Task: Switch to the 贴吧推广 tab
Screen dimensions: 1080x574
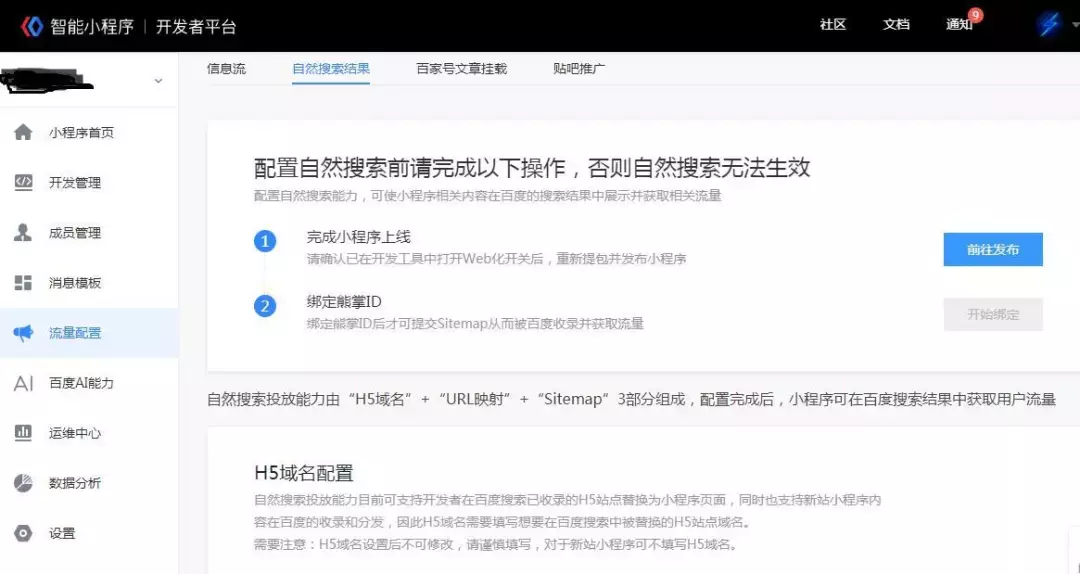Action: pyautogui.click(x=579, y=69)
